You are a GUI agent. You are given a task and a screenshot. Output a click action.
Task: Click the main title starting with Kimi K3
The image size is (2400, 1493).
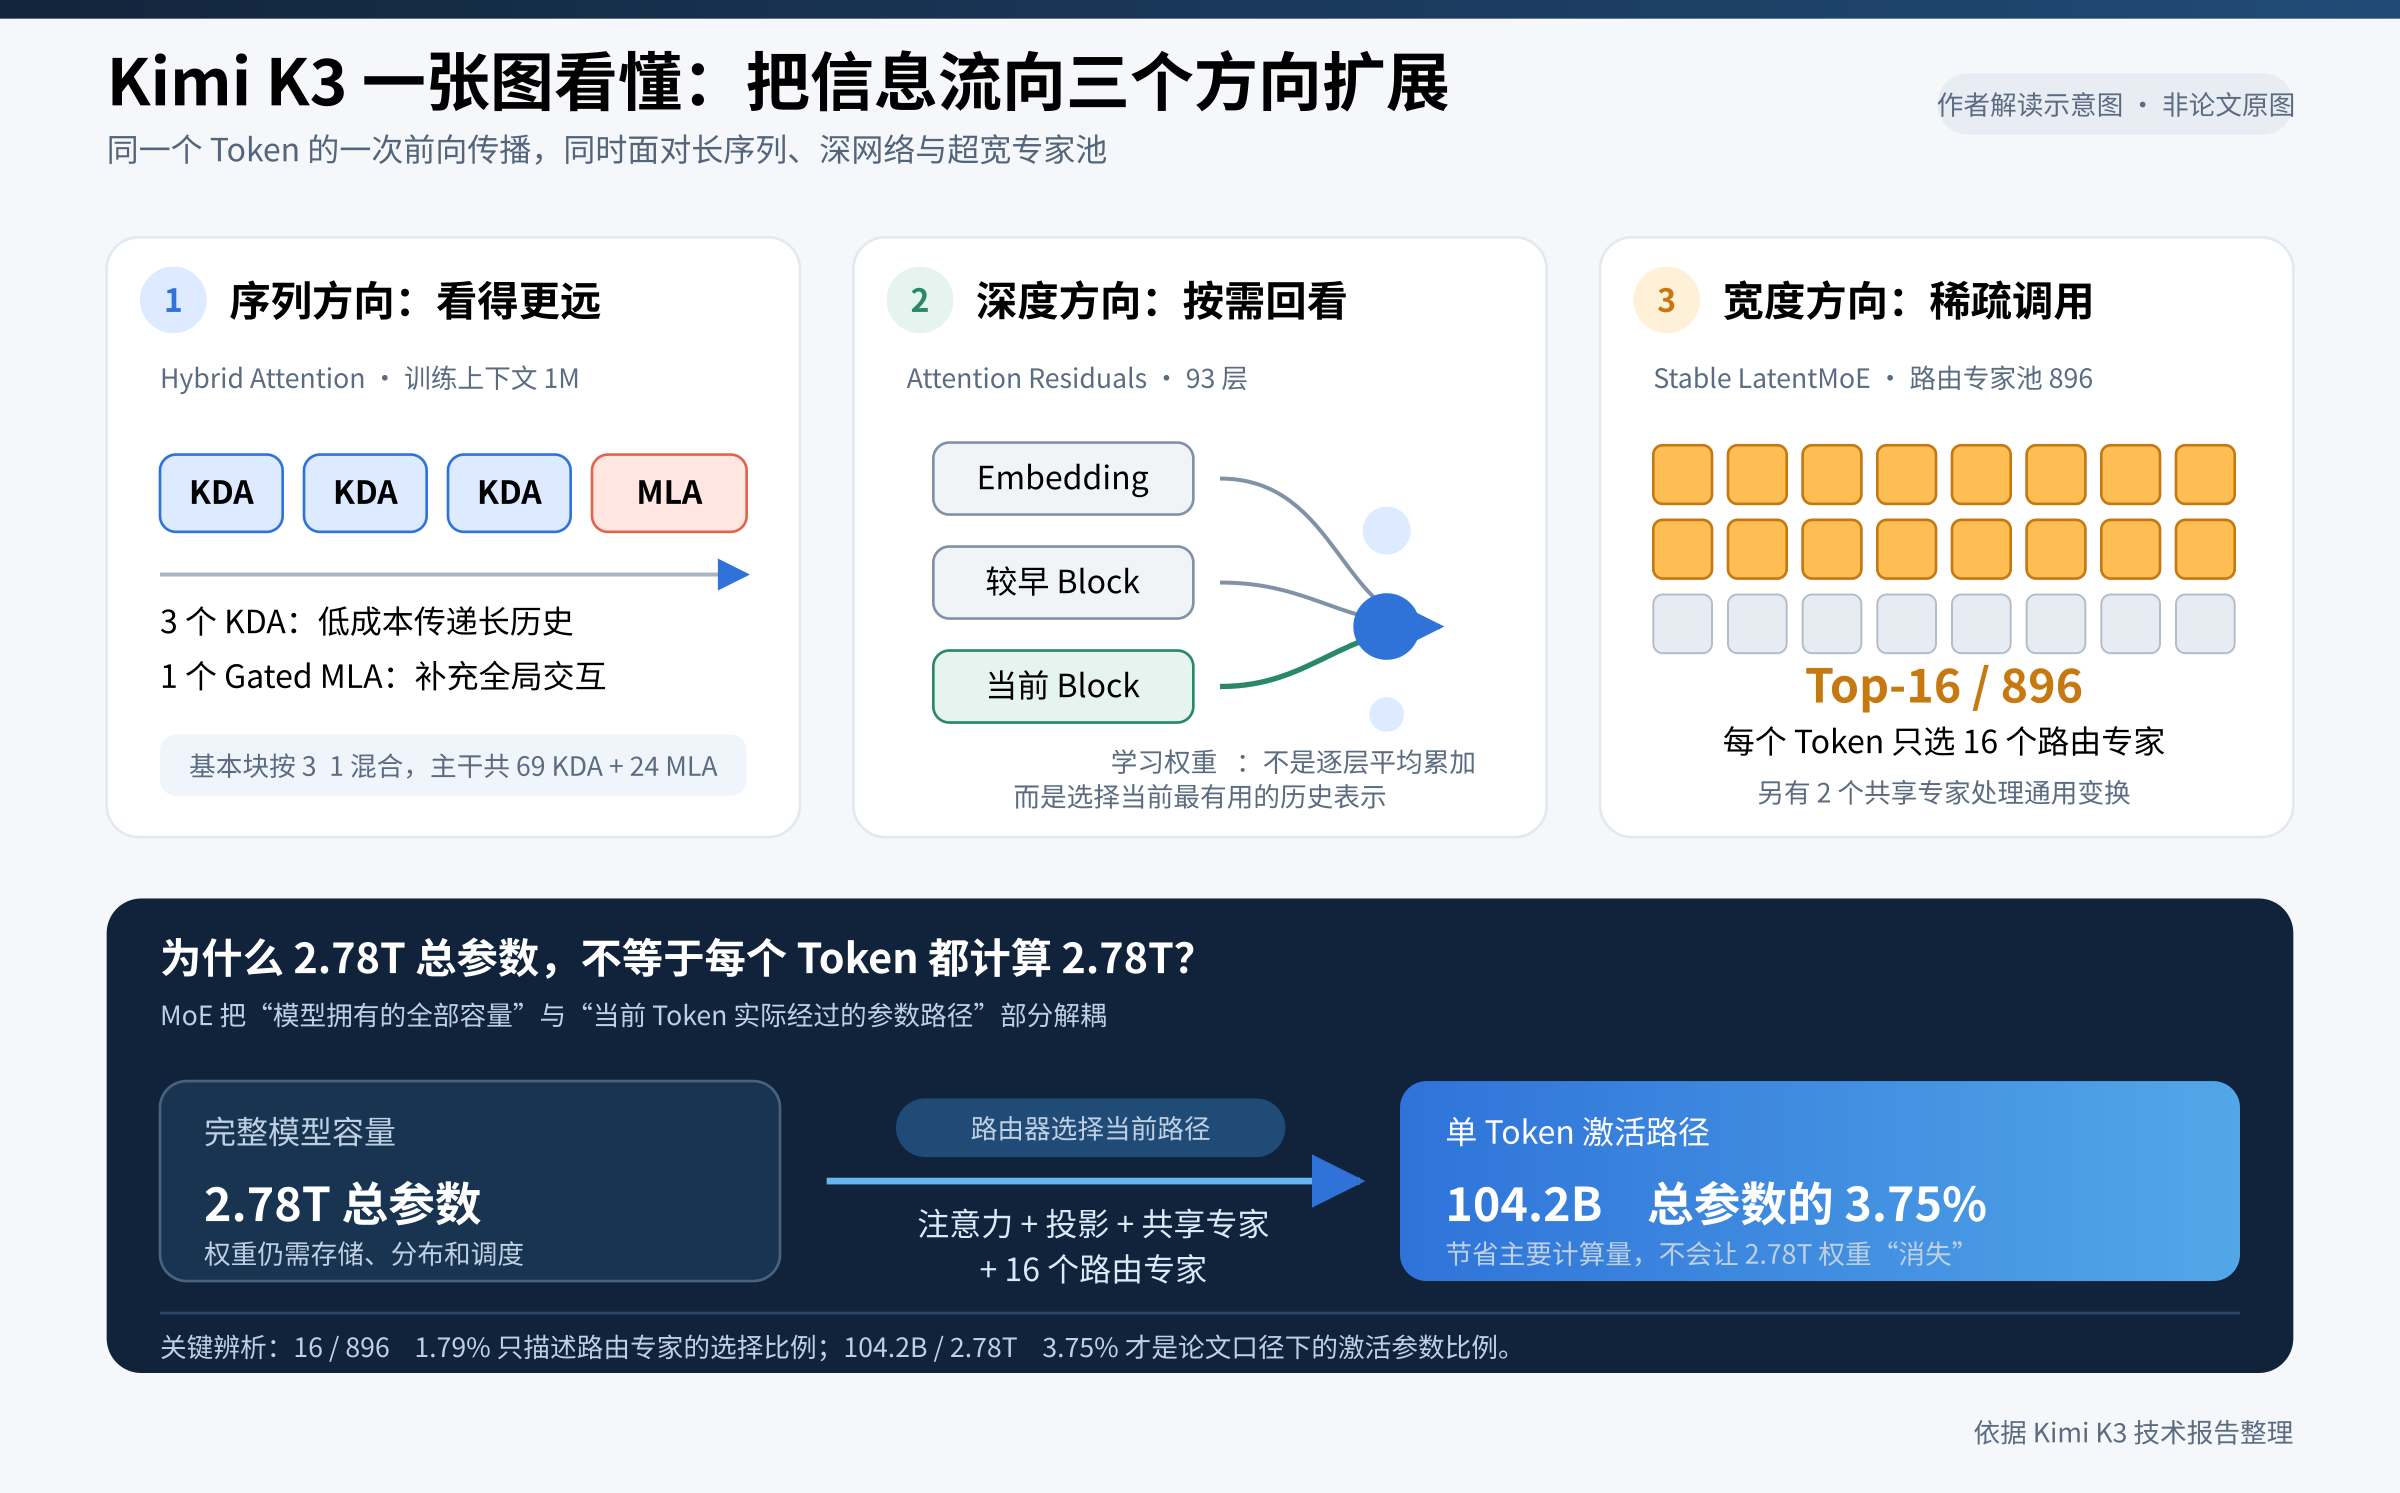coord(779,82)
